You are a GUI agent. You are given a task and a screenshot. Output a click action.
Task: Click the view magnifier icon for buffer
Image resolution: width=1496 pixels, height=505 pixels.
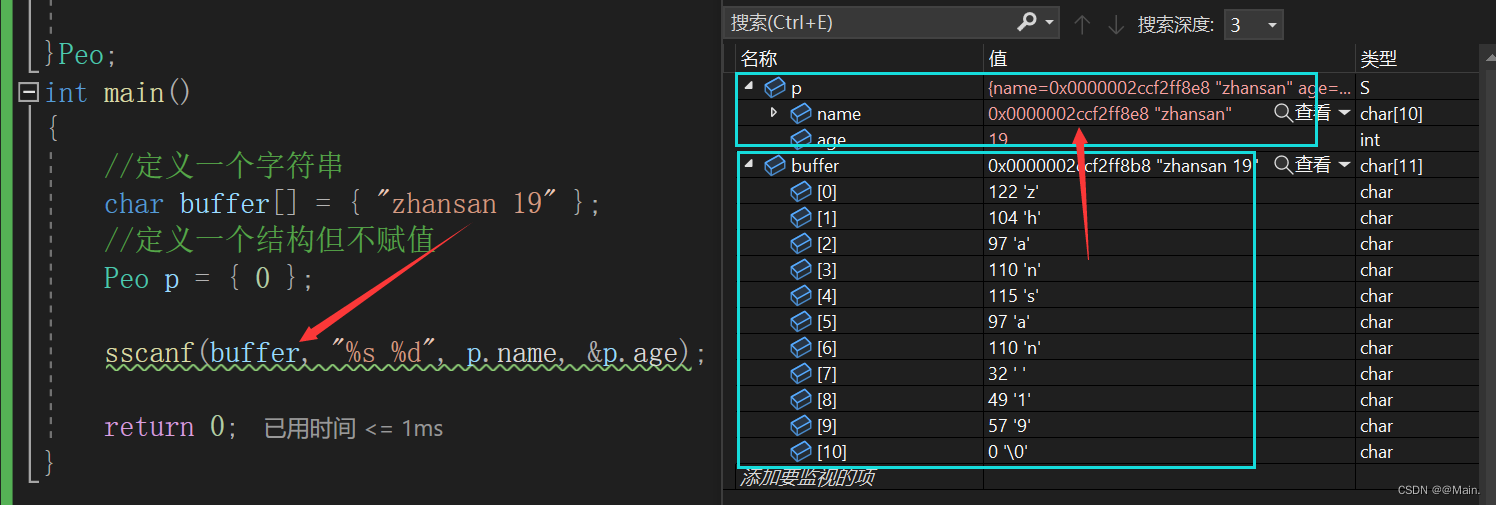coord(1283,165)
